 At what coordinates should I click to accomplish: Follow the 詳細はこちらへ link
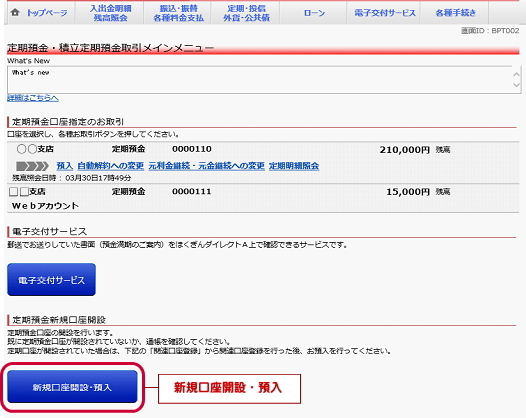33,98
